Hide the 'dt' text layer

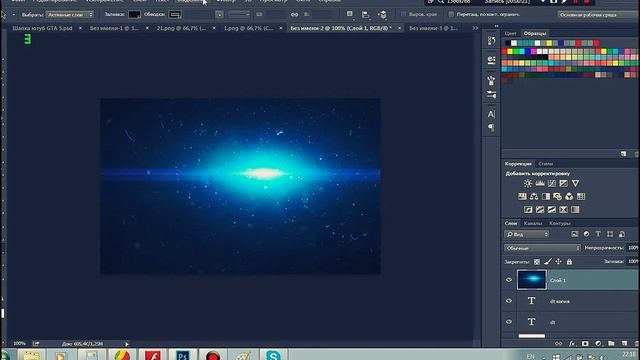pos(509,322)
